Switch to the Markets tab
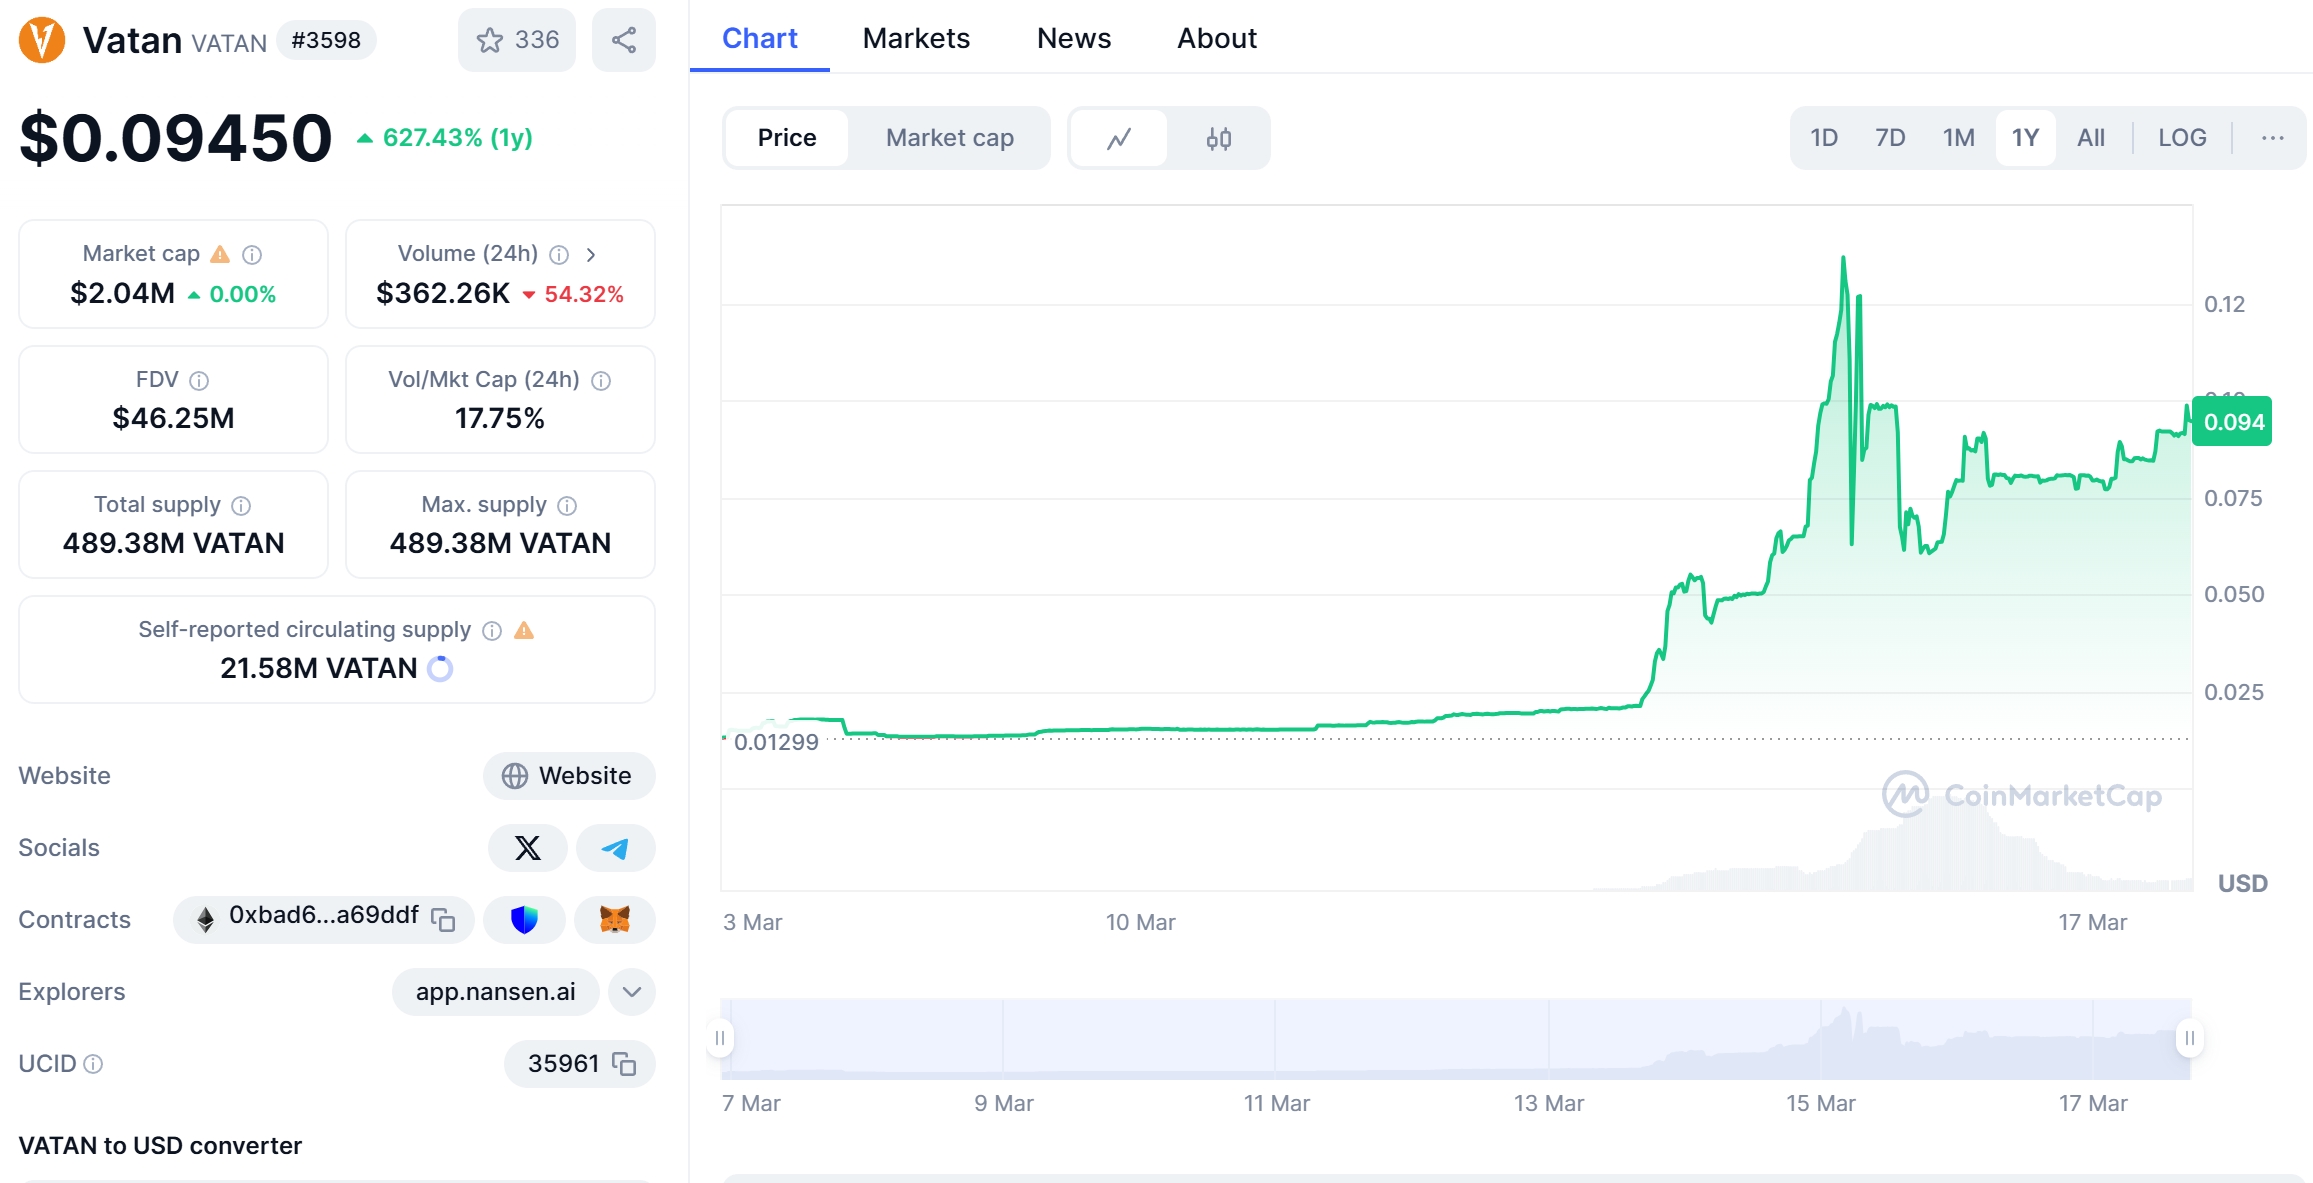Image resolution: width=2313 pixels, height=1183 pixels. point(916,38)
